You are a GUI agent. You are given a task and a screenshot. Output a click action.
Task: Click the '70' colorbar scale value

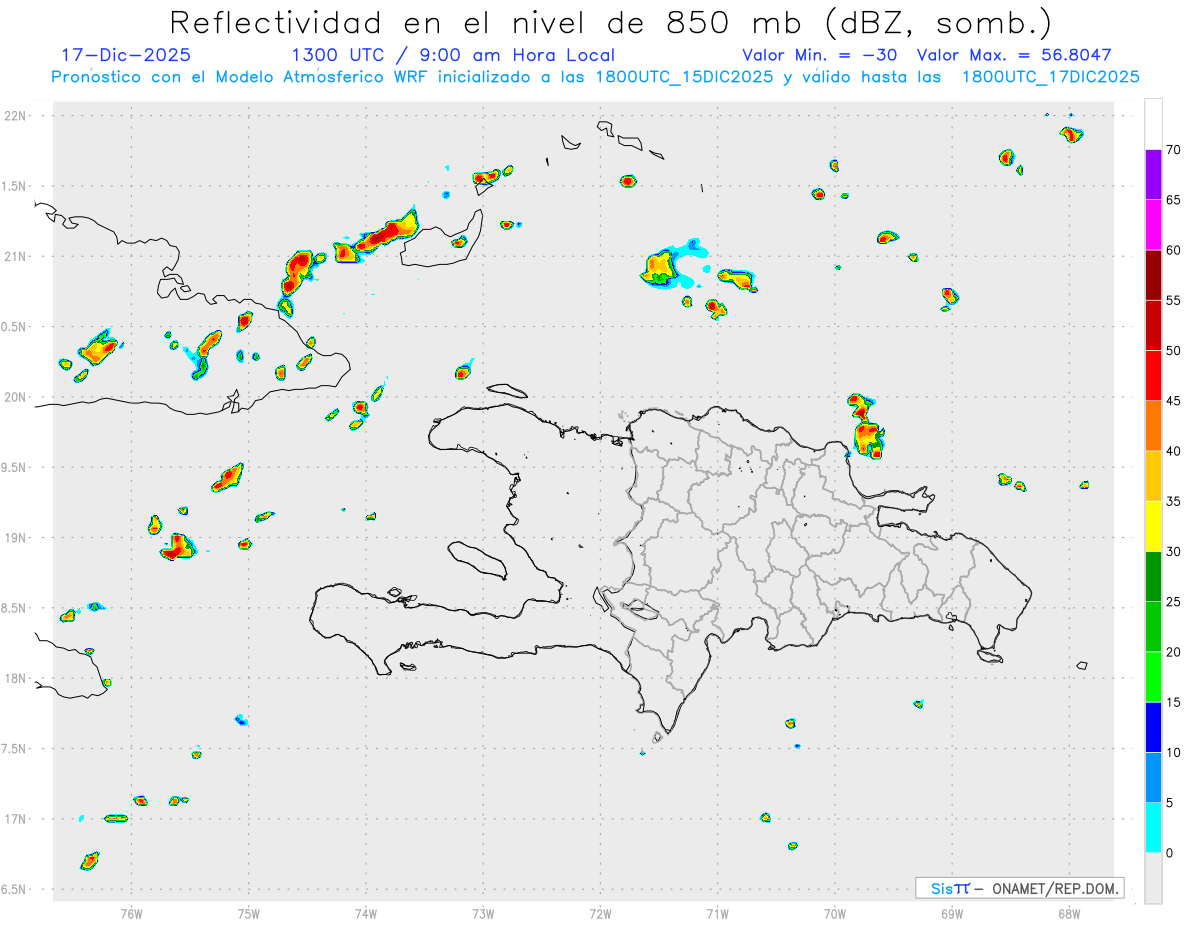click(x=1174, y=150)
